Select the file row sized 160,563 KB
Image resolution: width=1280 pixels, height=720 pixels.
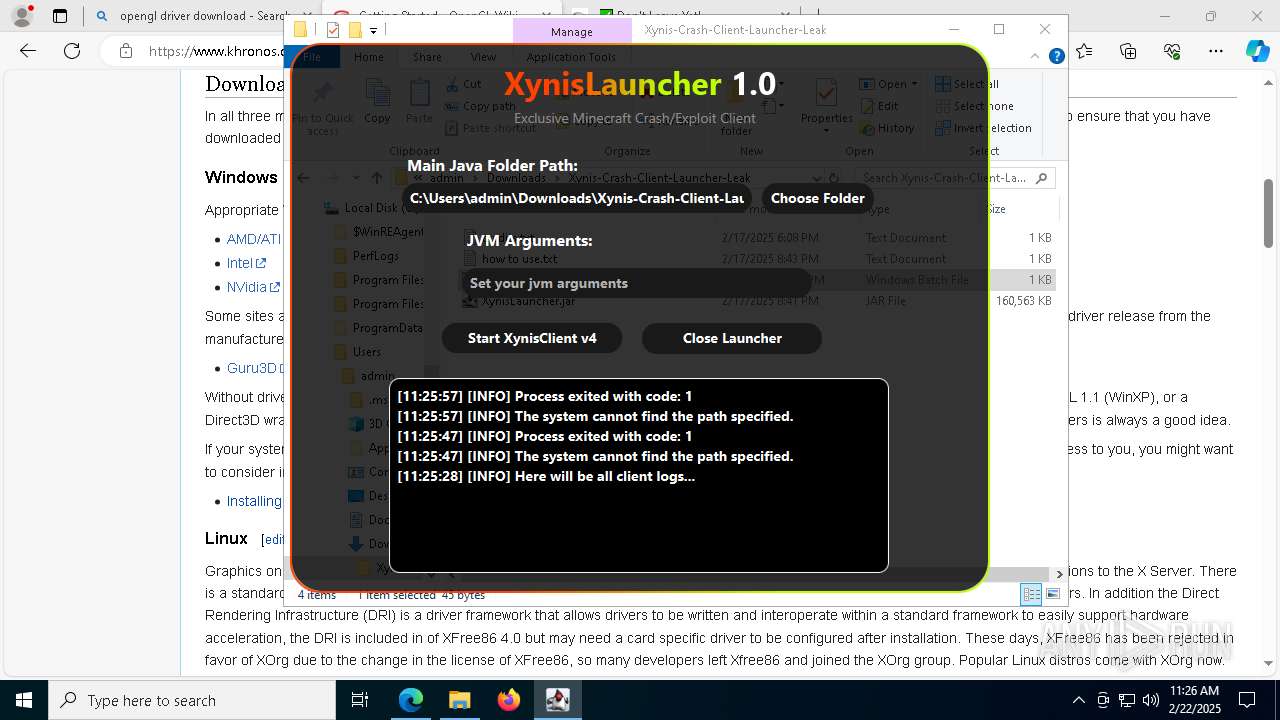pyautogui.click(x=757, y=301)
